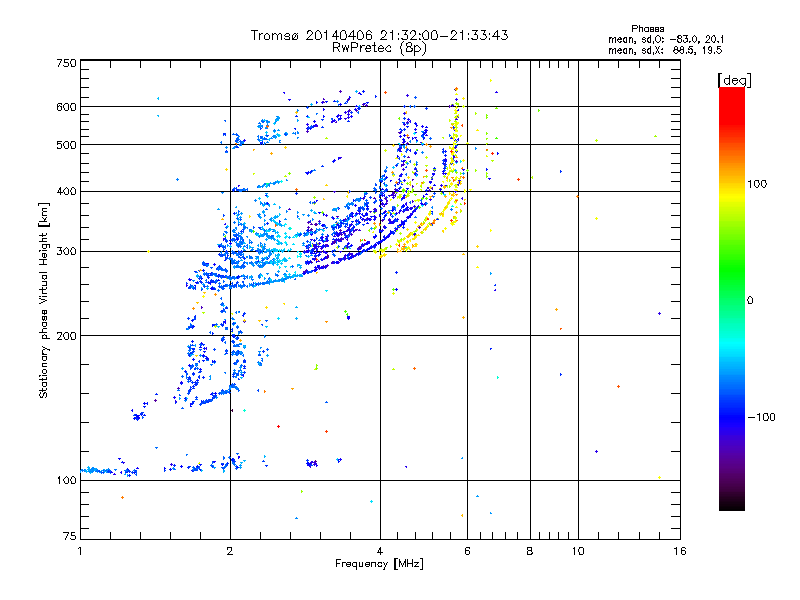The width and height of the screenshot is (800, 600).
Task: Click the x-axis tick label '6'
Action: tap(467, 551)
